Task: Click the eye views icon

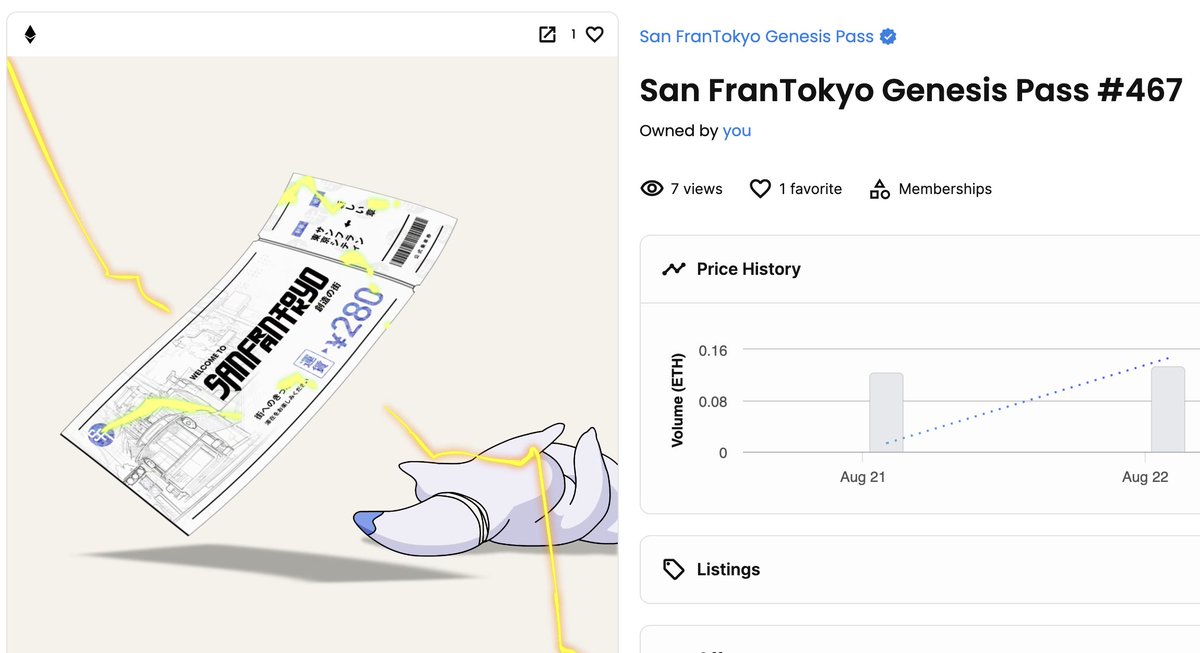Action: coord(652,188)
